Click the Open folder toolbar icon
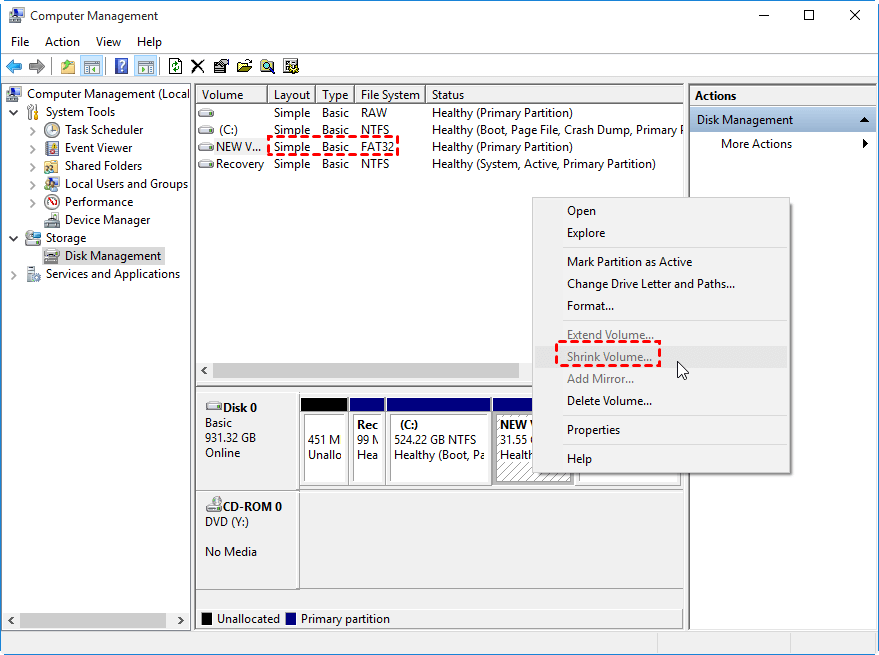 [244, 67]
